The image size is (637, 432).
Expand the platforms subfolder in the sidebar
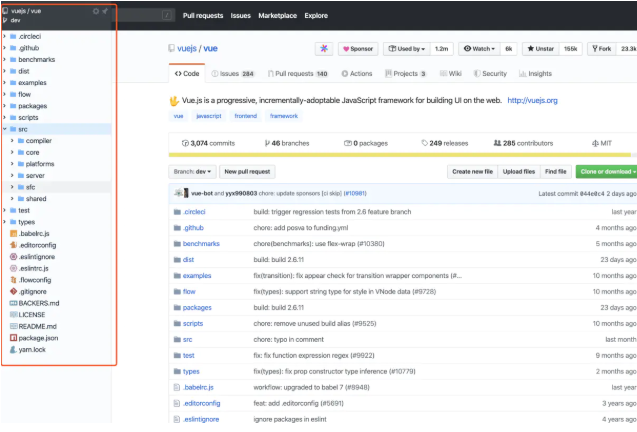point(12,164)
